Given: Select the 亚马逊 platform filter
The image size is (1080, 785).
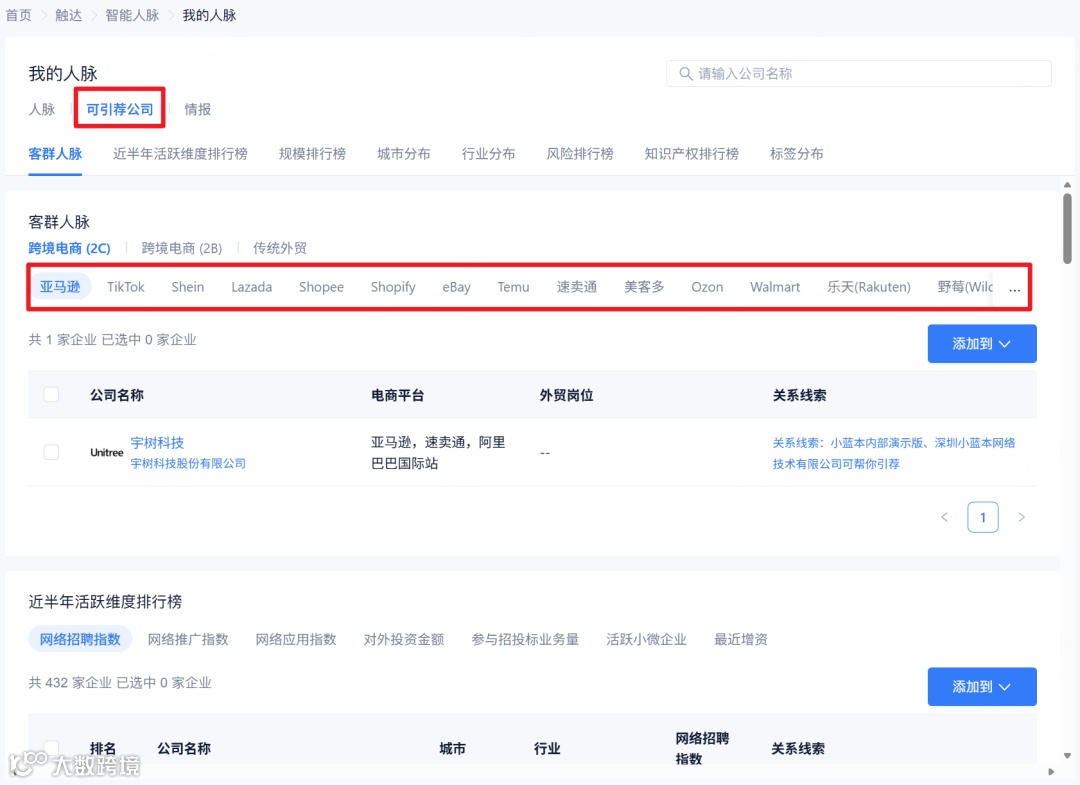Looking at the screenshot, I should coord(60,287).
